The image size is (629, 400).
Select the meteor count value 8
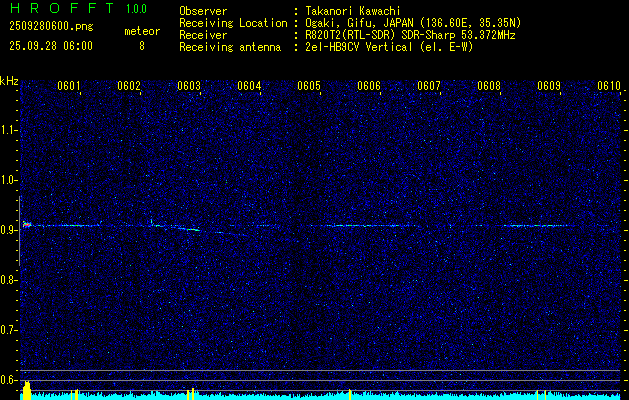[142, 46]
